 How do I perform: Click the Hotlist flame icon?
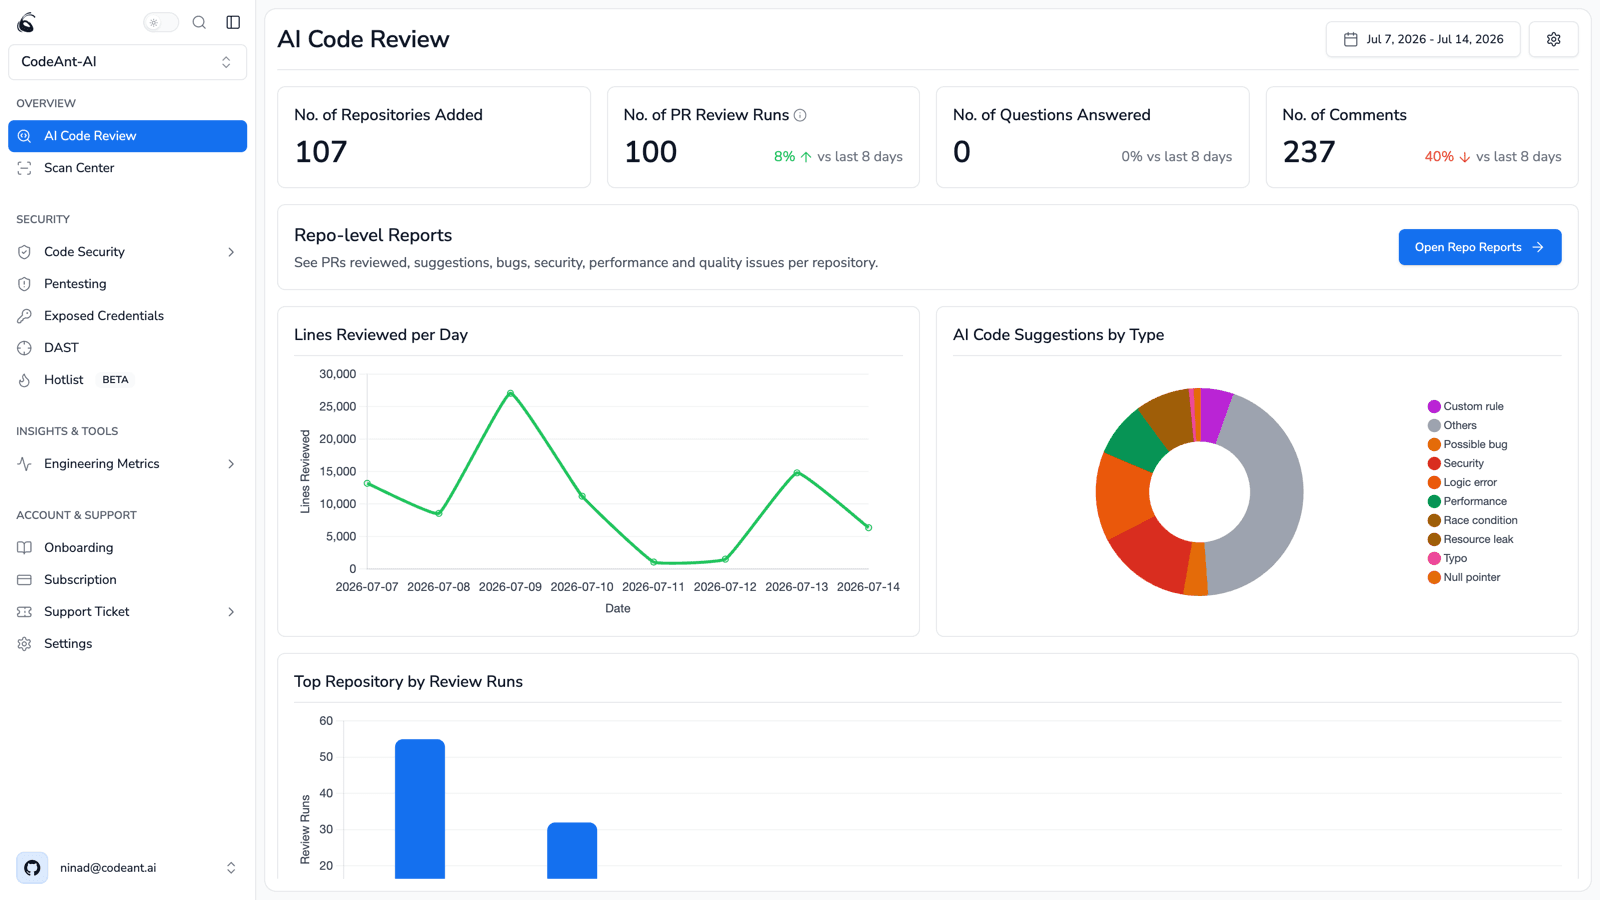25,380
